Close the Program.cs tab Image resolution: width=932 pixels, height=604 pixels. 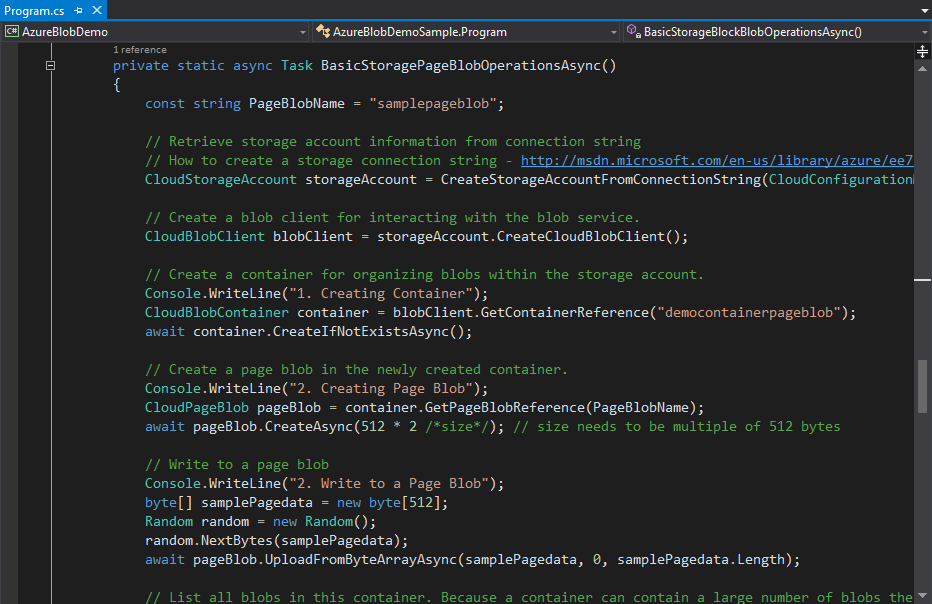95,10
